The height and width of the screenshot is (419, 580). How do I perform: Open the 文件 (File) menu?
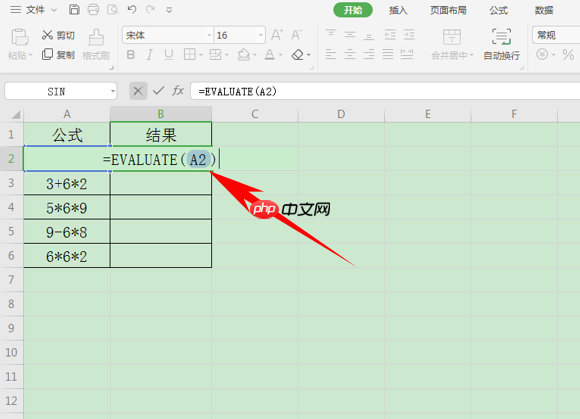35,10
